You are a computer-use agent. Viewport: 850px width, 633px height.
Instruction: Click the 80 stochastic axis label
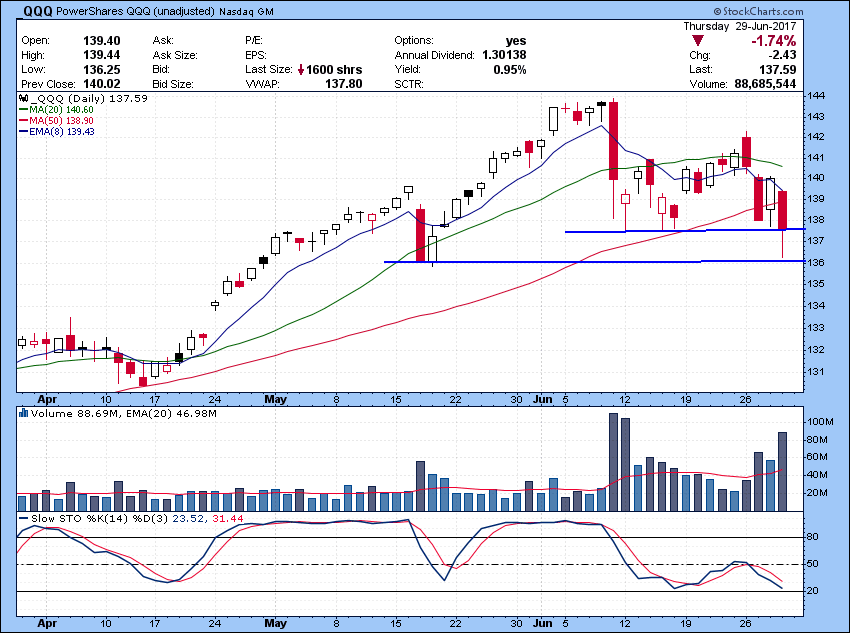[813, 537]
